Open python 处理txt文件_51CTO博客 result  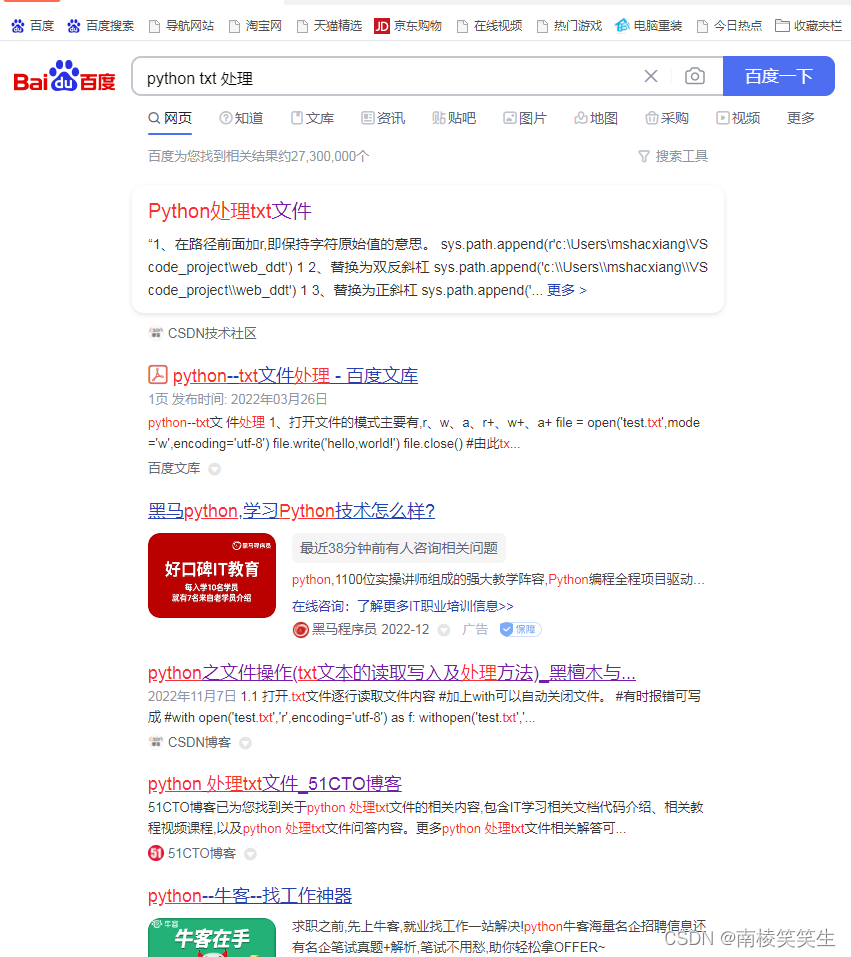[x=275, y=784]
